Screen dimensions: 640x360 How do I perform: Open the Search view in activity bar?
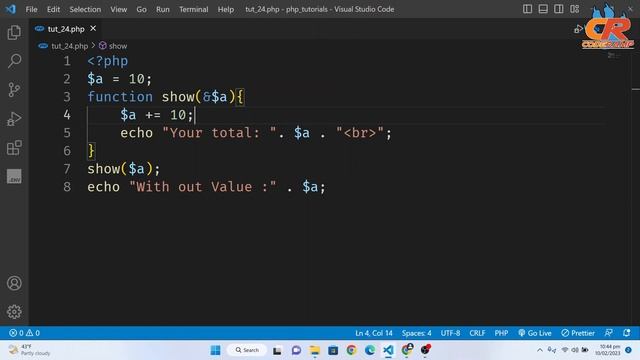pyautogui.click(x=14, y=61)
